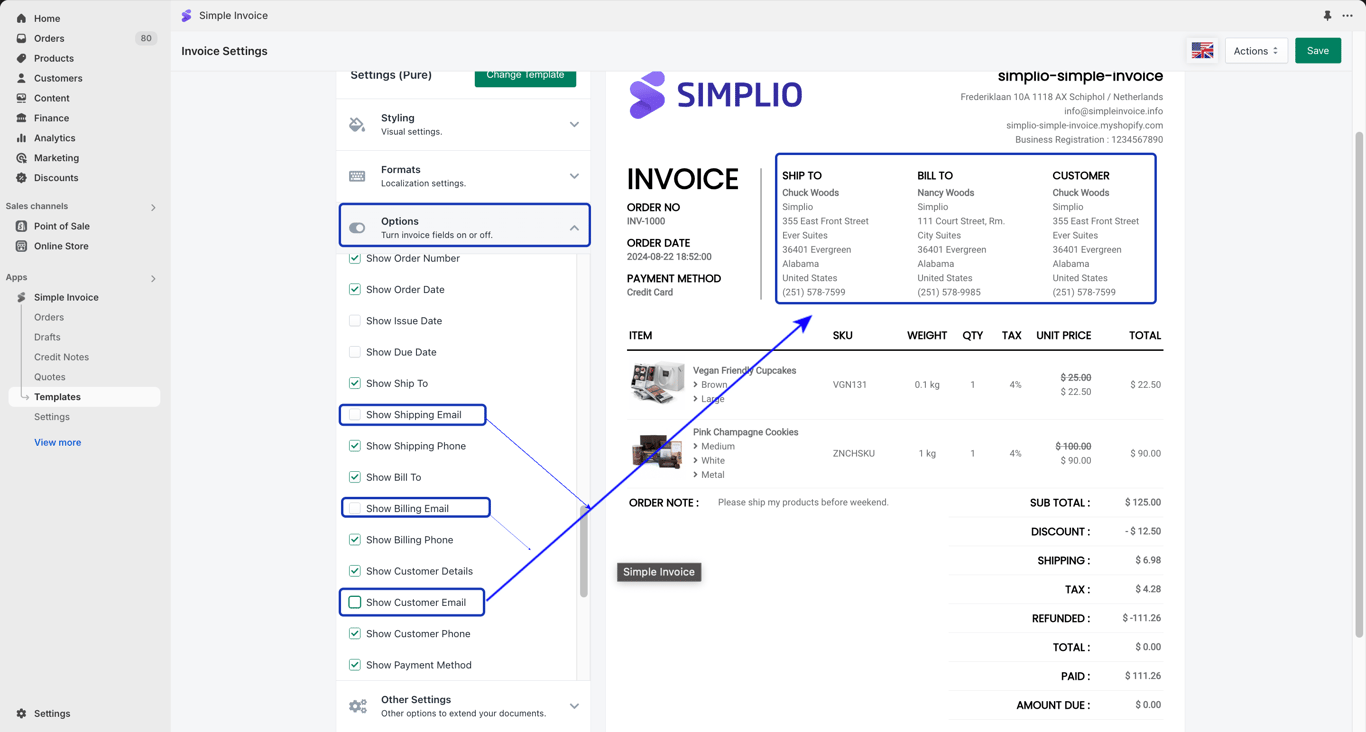This screenshot has width=1366, height=732.
Task: Collapse the Options section chevron
Action: 574,228
